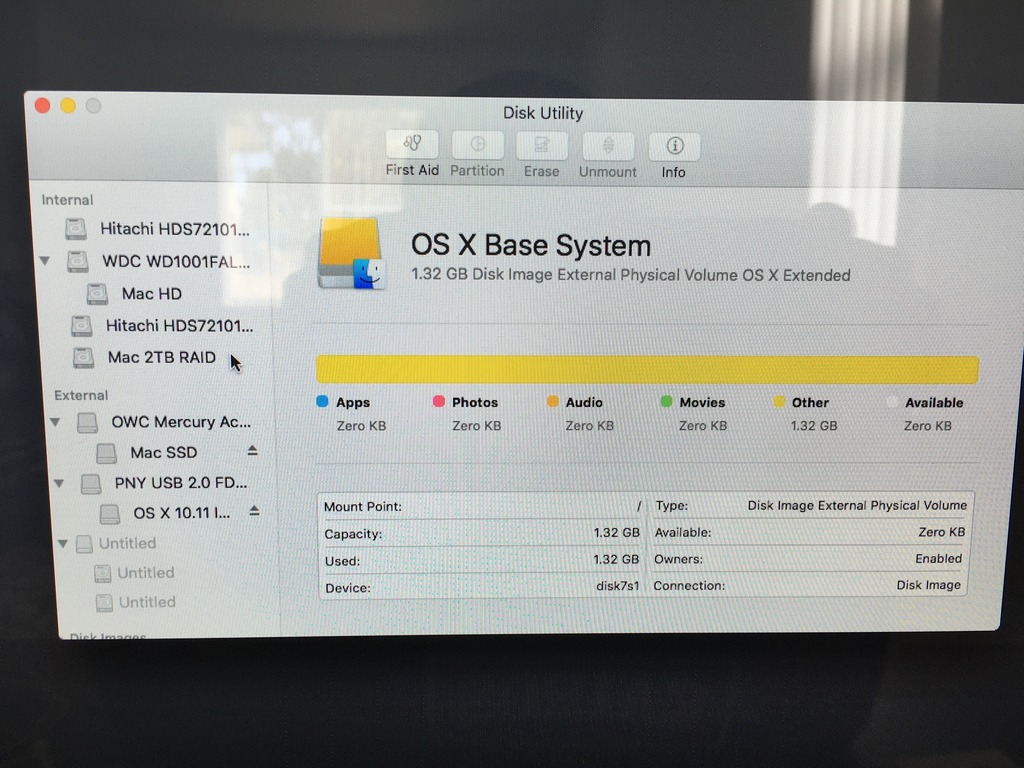This screenshot has width=1024, height=768.
Task: Click the Owners Enabled value
Action: tap(938, 558)
